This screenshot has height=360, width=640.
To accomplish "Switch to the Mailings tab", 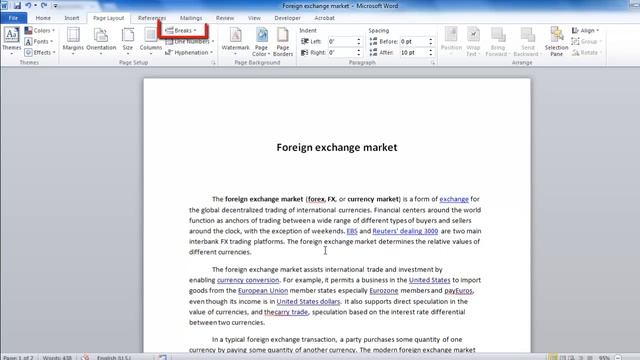I will coord(191,18).
